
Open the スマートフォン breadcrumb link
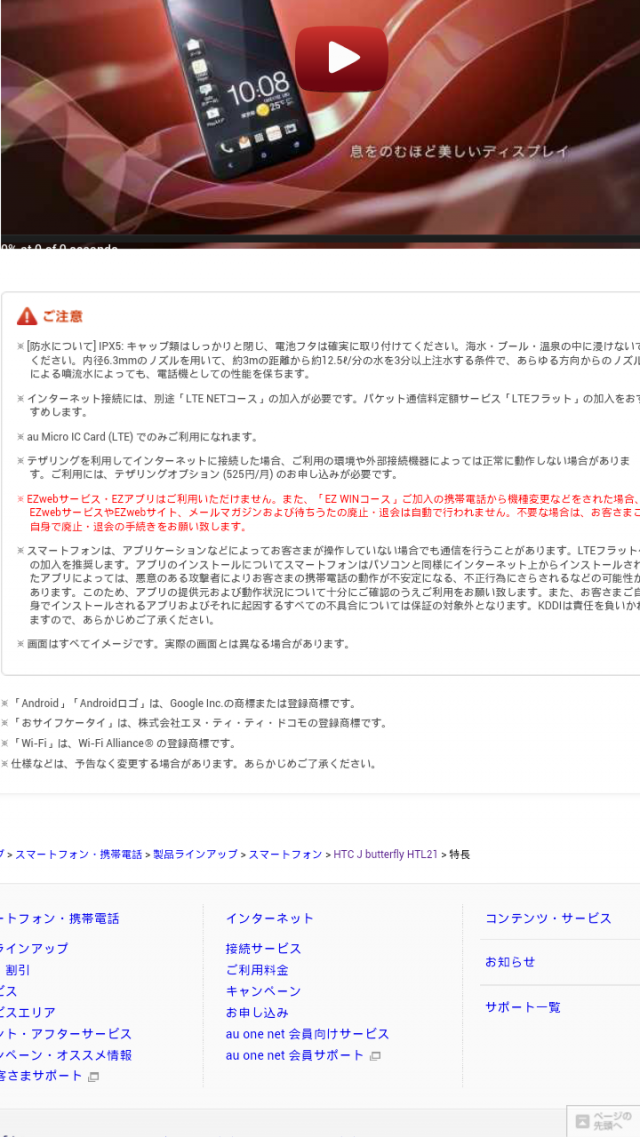click(x=285, y=854)
